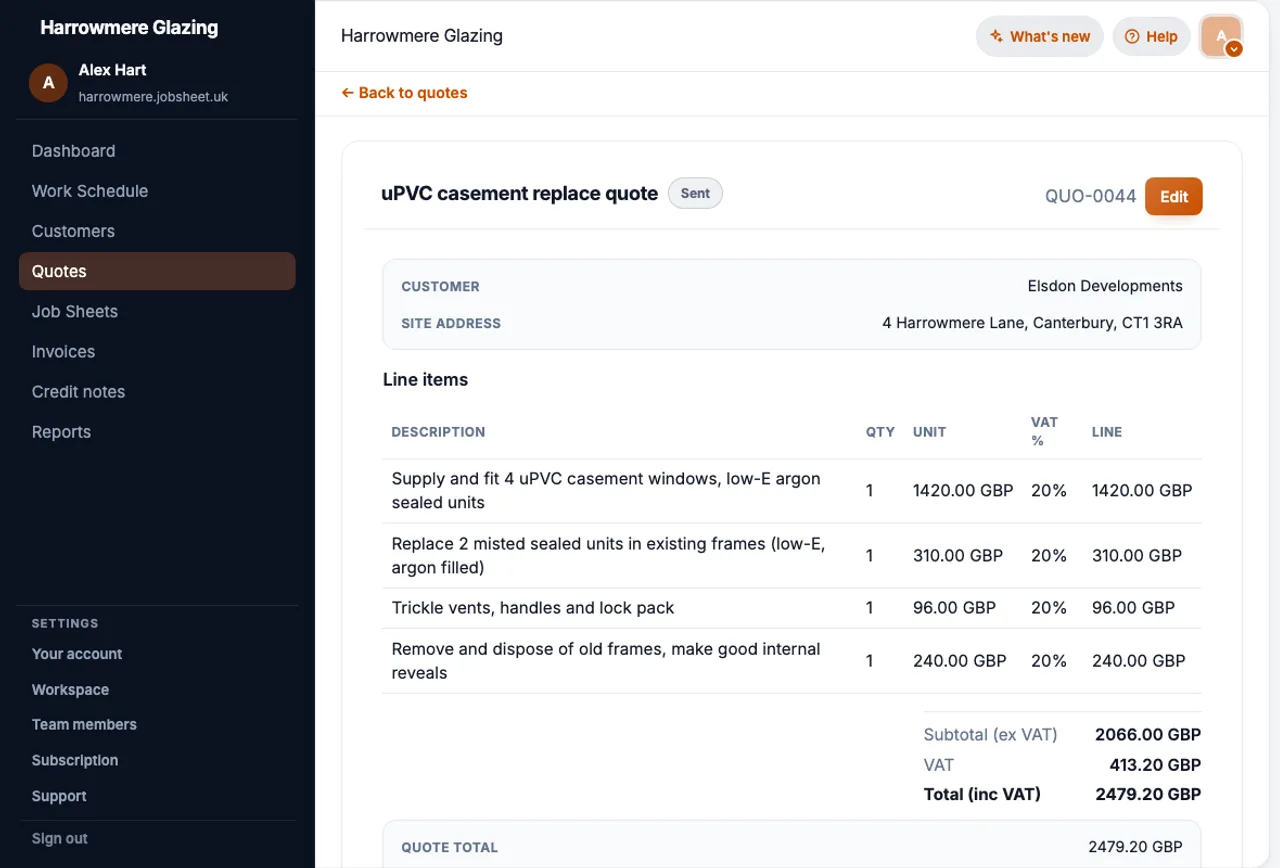Click site address 4 Harrowmere Lane, Canterbury
Viewport: 1280px width, 868px height.
1032,323
